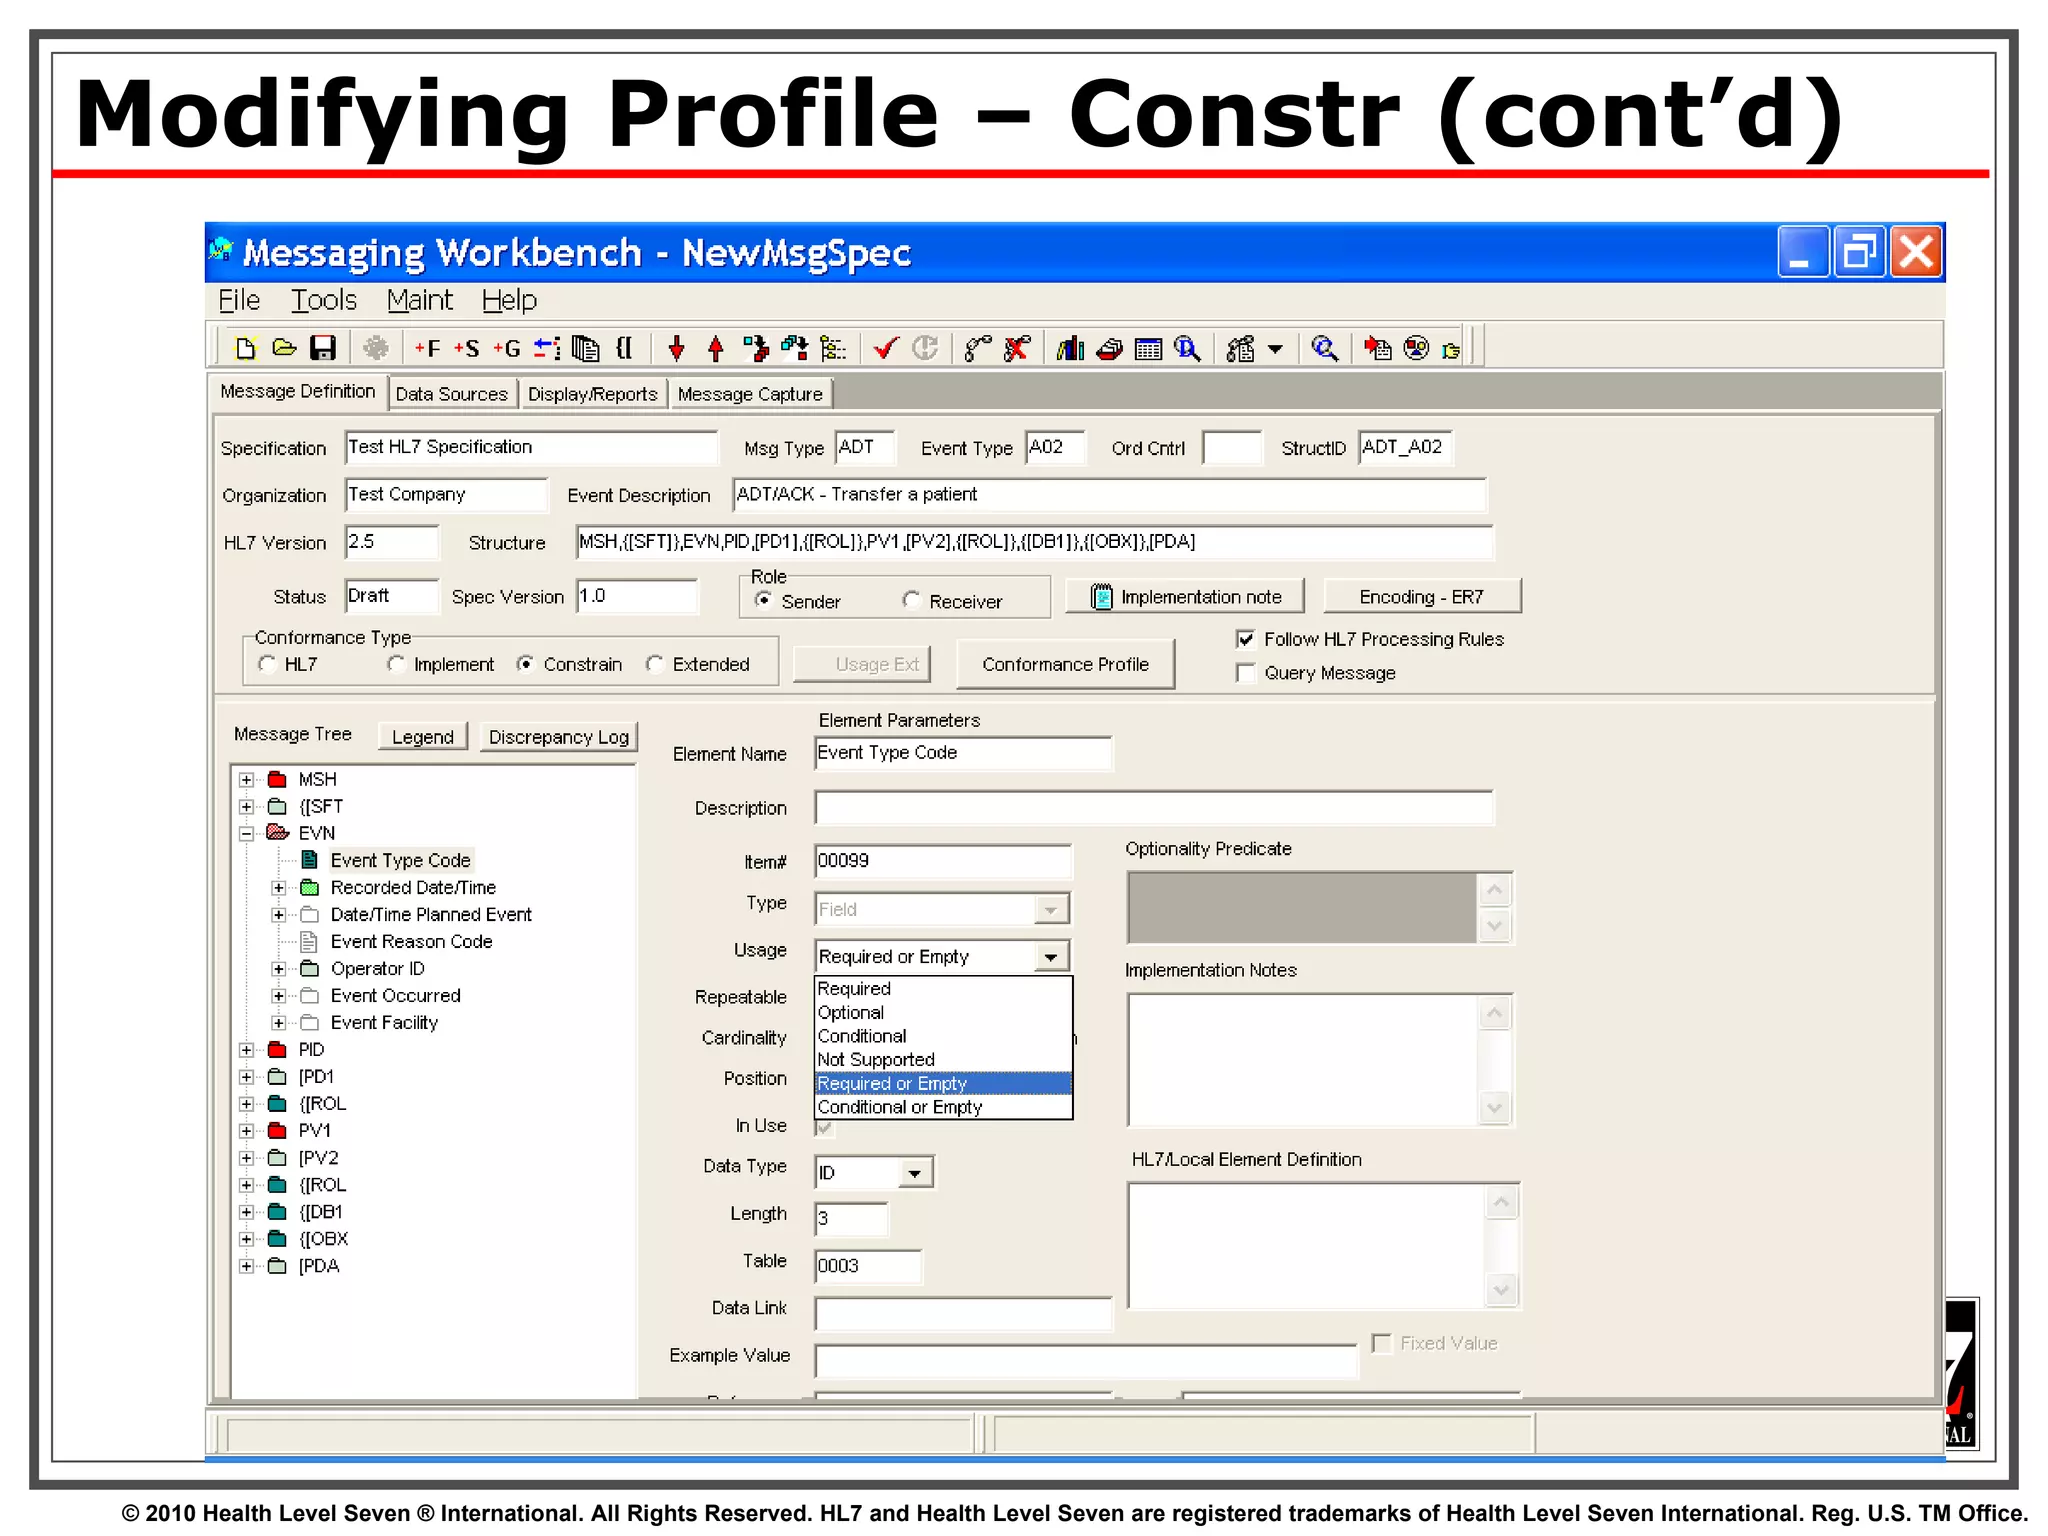Click the copy pages toolbar icon

586,348
